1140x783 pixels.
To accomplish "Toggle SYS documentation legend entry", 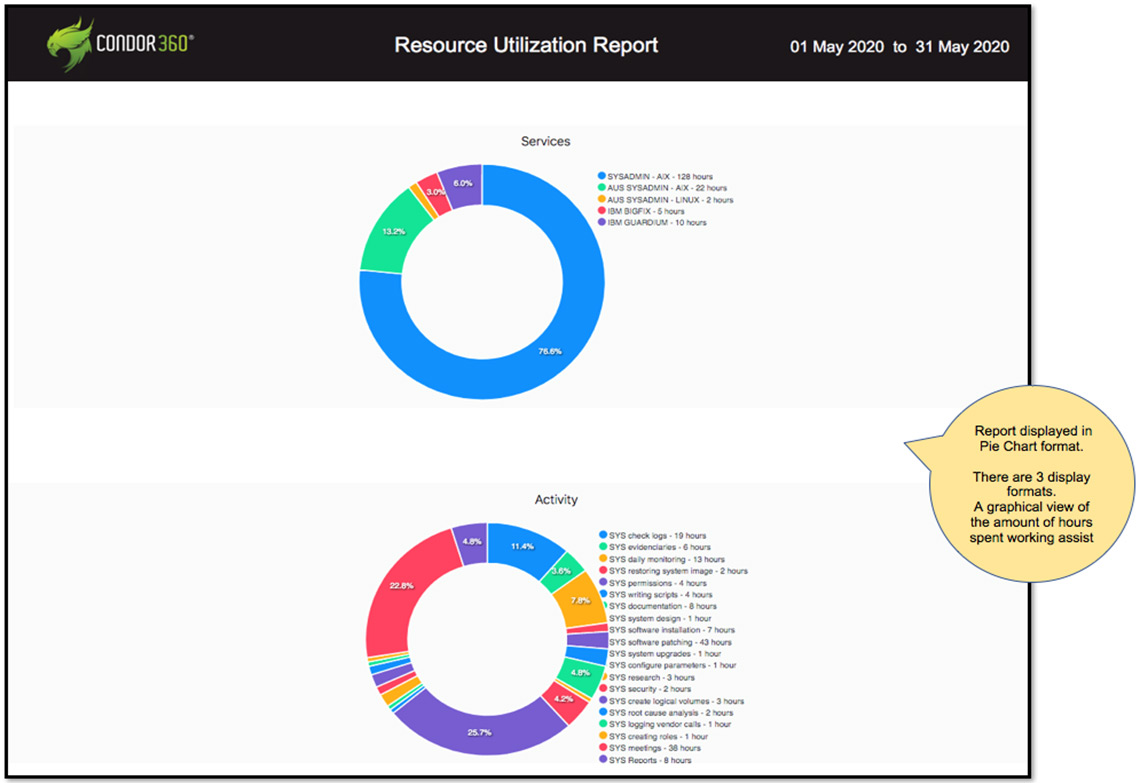I will (662, 607).
